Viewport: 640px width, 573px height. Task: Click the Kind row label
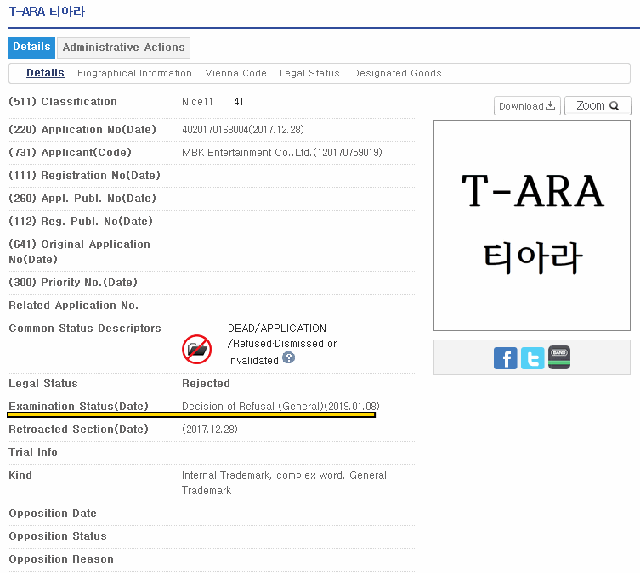coord(20,475)
